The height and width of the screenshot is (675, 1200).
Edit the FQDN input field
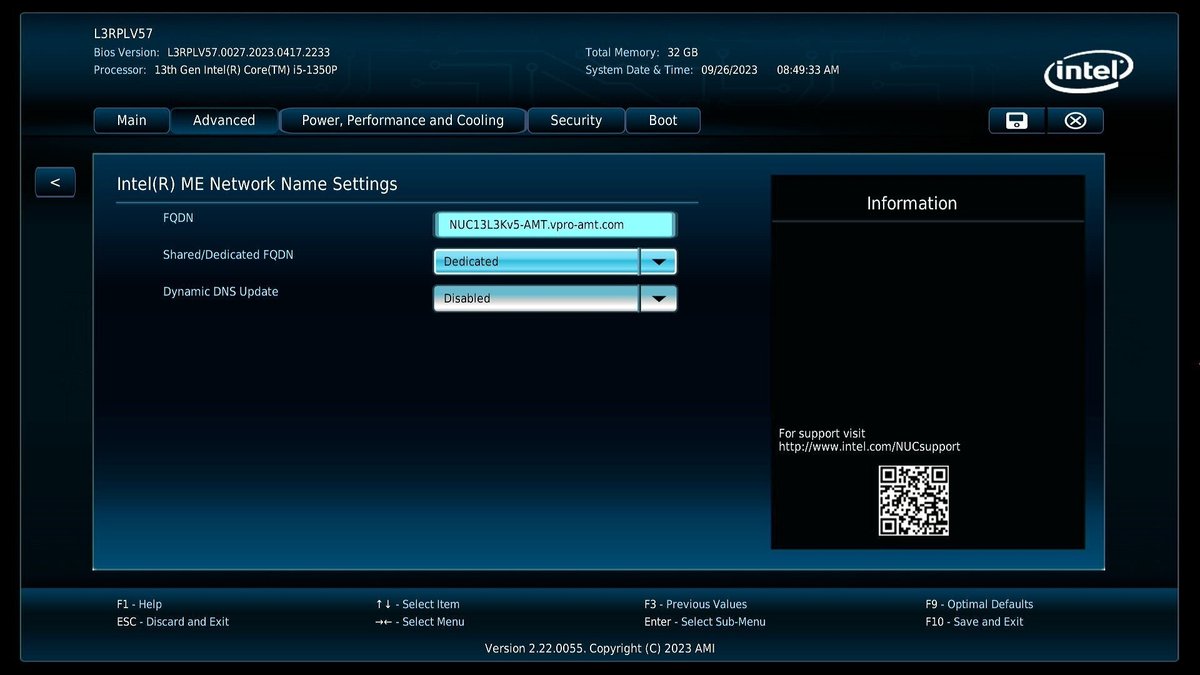pos(555,224)
